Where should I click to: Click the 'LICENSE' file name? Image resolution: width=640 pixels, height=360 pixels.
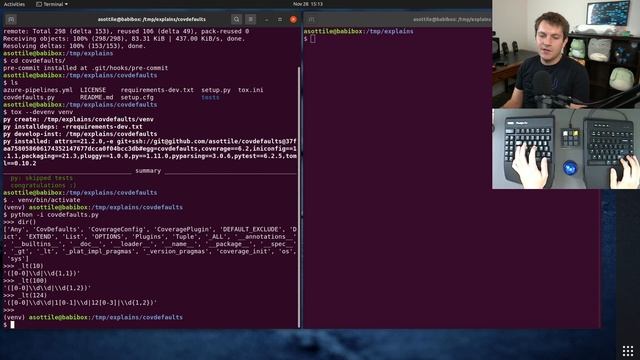93,90
